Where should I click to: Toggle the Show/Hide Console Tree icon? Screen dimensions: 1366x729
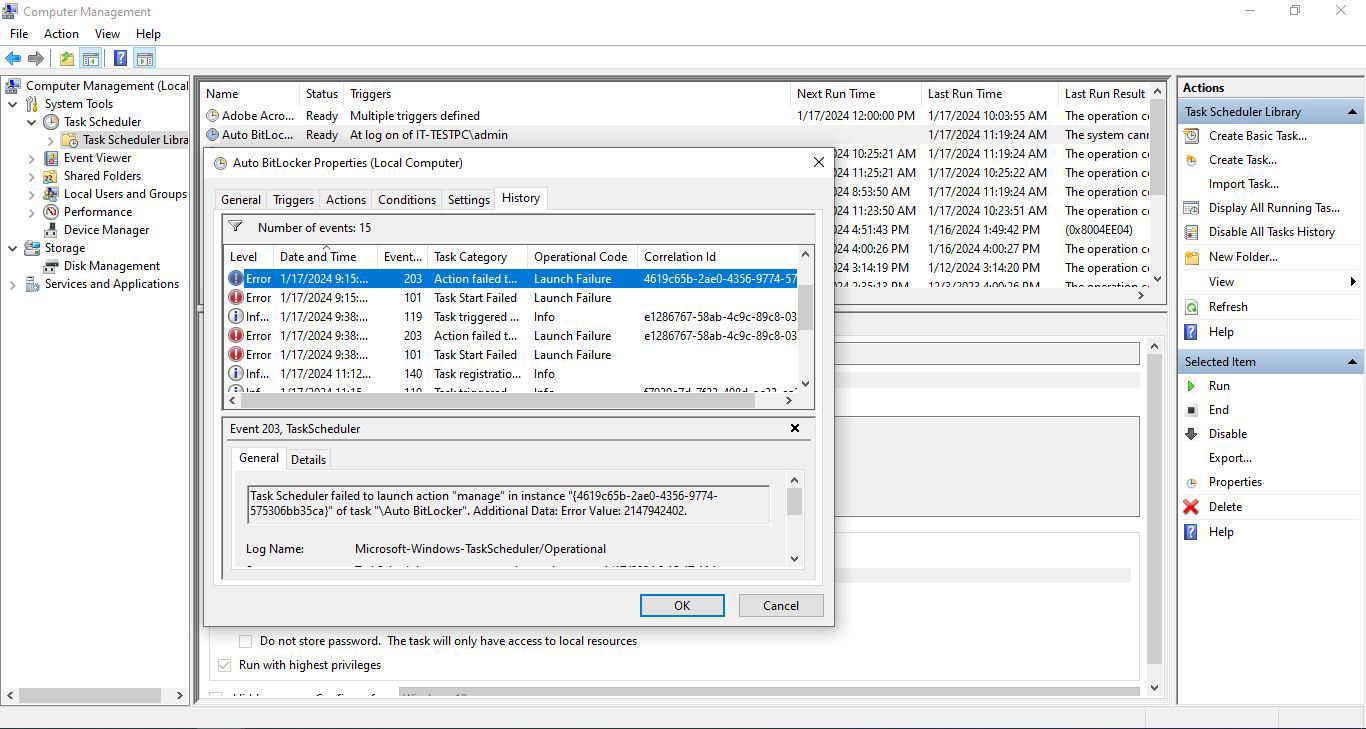(91, 59)
